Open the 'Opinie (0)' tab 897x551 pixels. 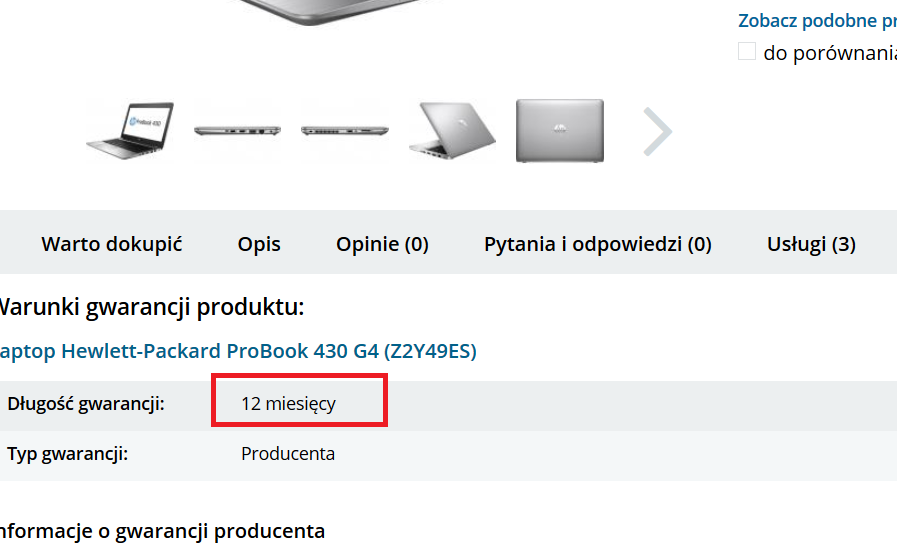pyautogui.click(x=382, y=244)
